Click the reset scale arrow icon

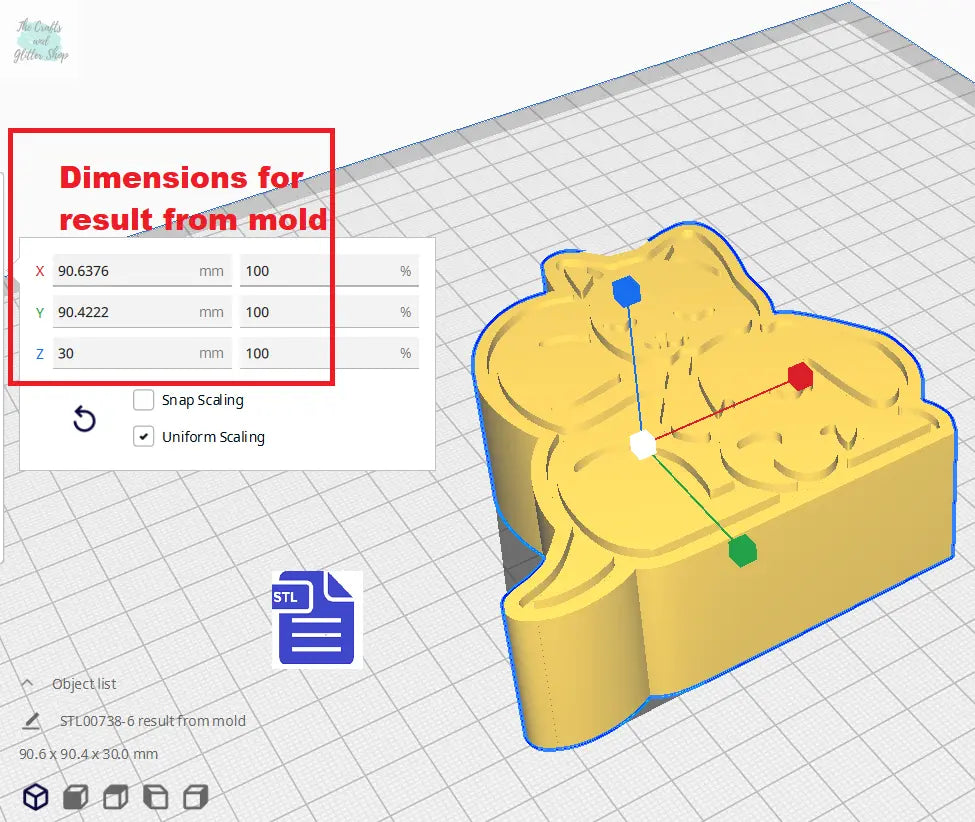[85, 419]
